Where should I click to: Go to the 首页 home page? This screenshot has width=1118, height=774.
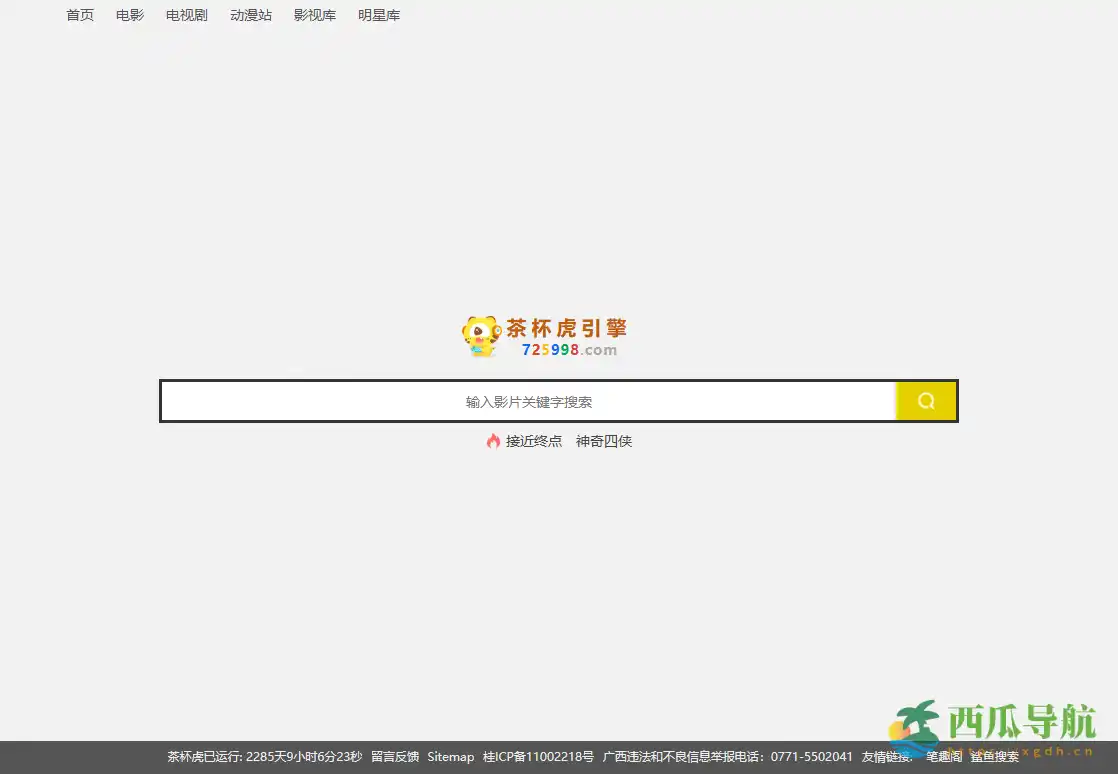coord(80,15)
